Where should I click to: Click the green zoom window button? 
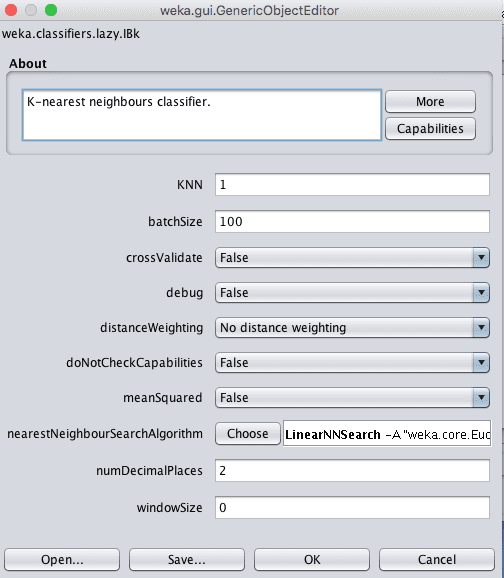[x=51, y=10]
